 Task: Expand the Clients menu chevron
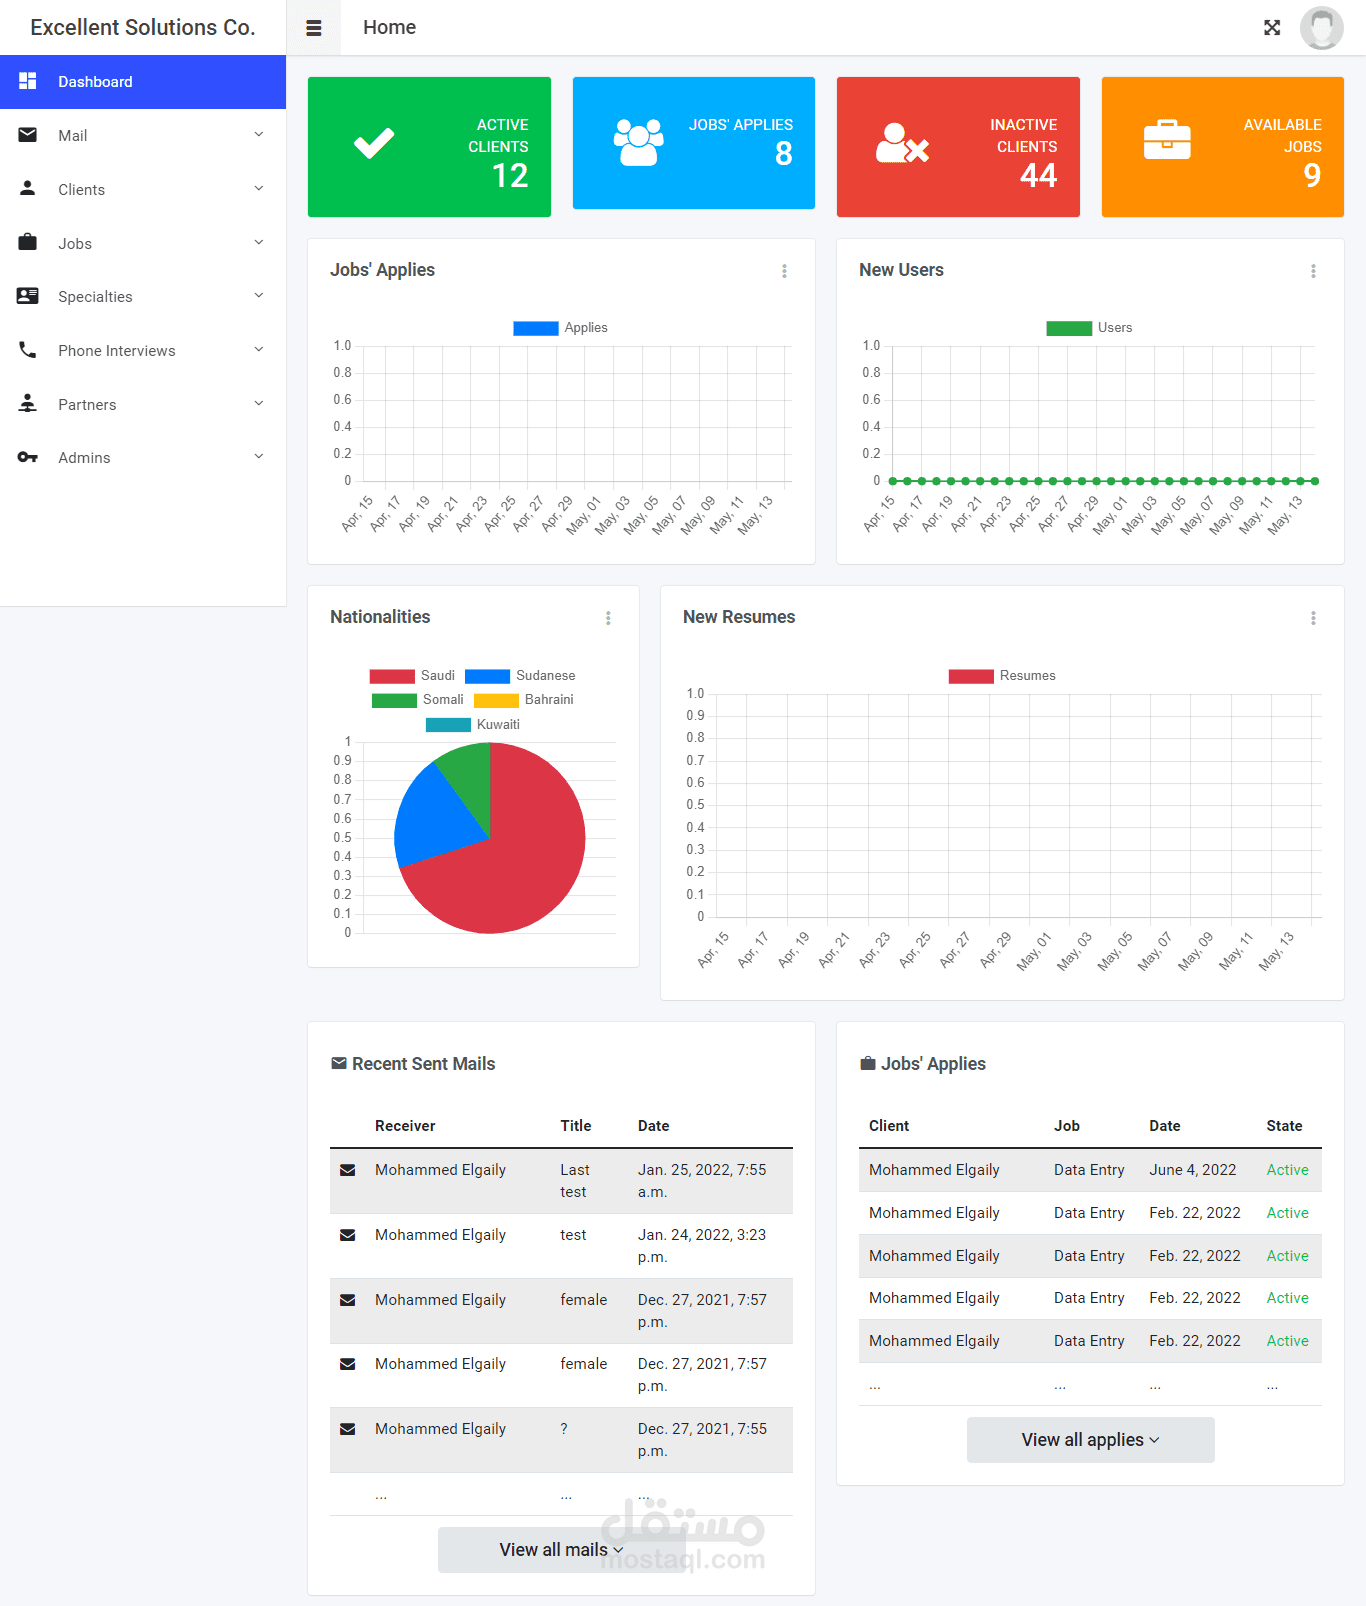(x=259, y=189)
